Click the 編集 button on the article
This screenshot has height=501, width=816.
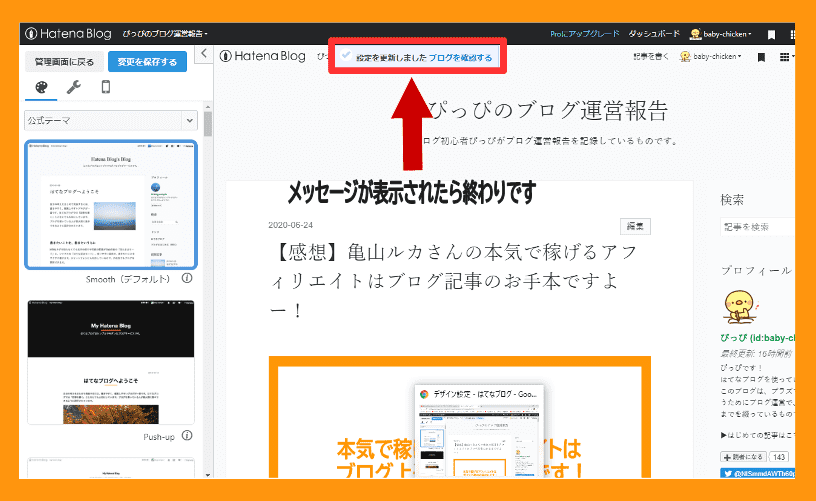pyautogui.click(x=635, y=226)
